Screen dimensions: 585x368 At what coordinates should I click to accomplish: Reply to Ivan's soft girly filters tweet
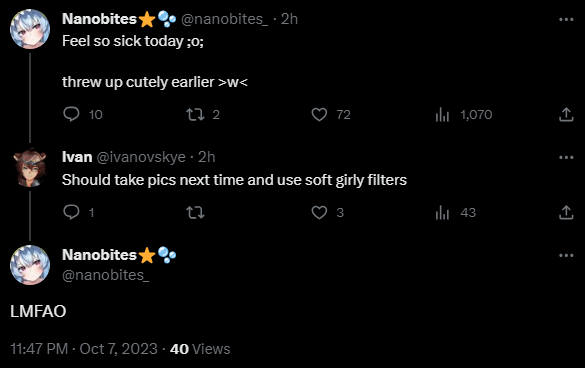click(78, 212)
